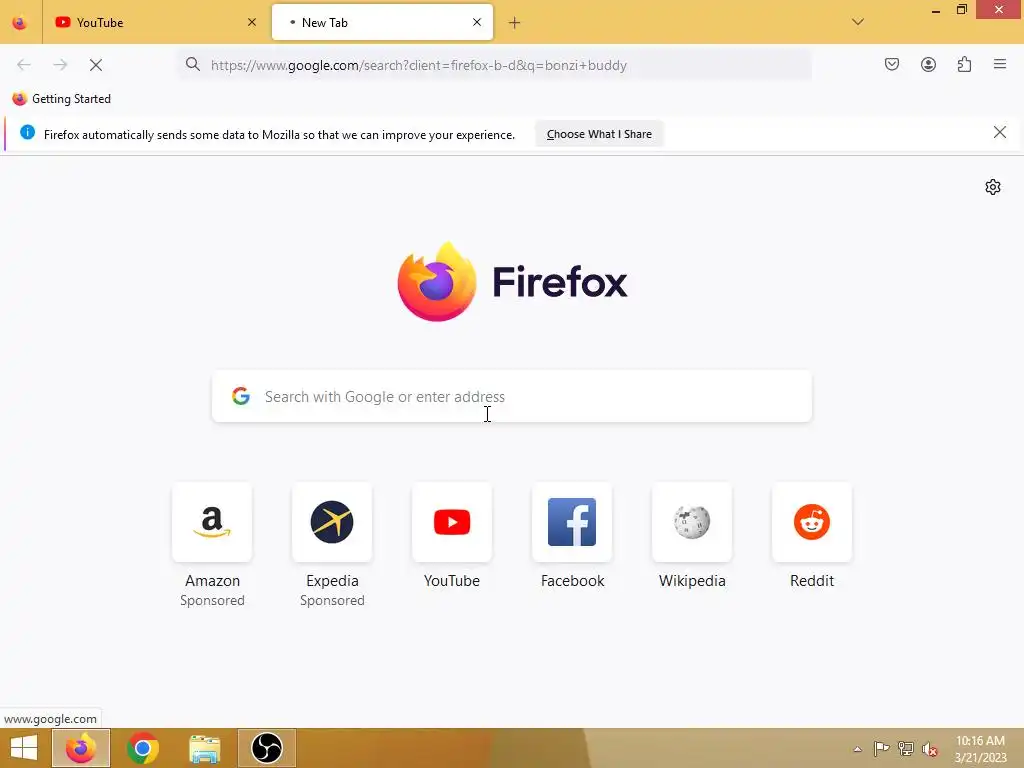Open the Firefox account icon
The width and height of the screenshot is (1024, 768).
[928, 64]
